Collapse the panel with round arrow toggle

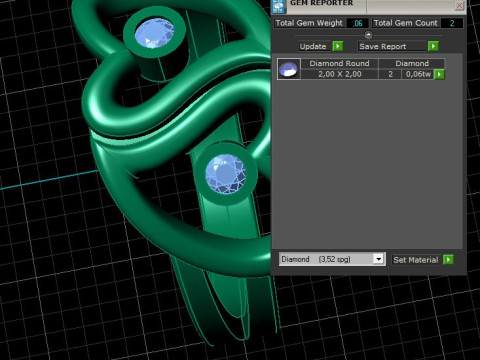(368, 35)
